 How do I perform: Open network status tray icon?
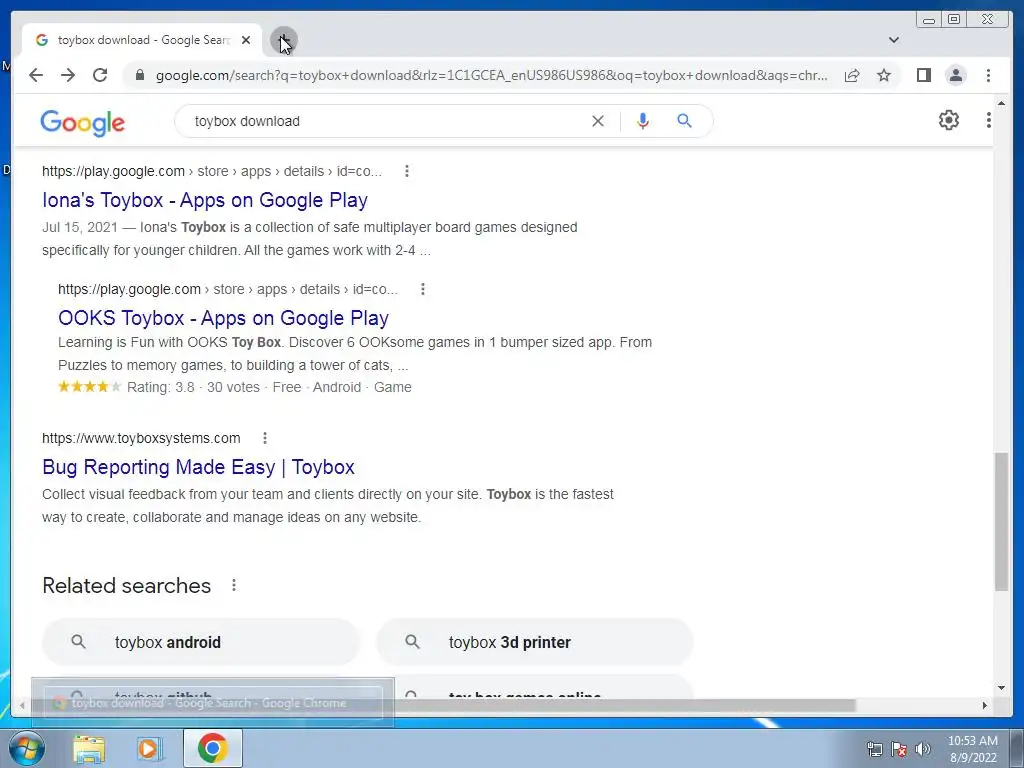[x=874, y=749]
